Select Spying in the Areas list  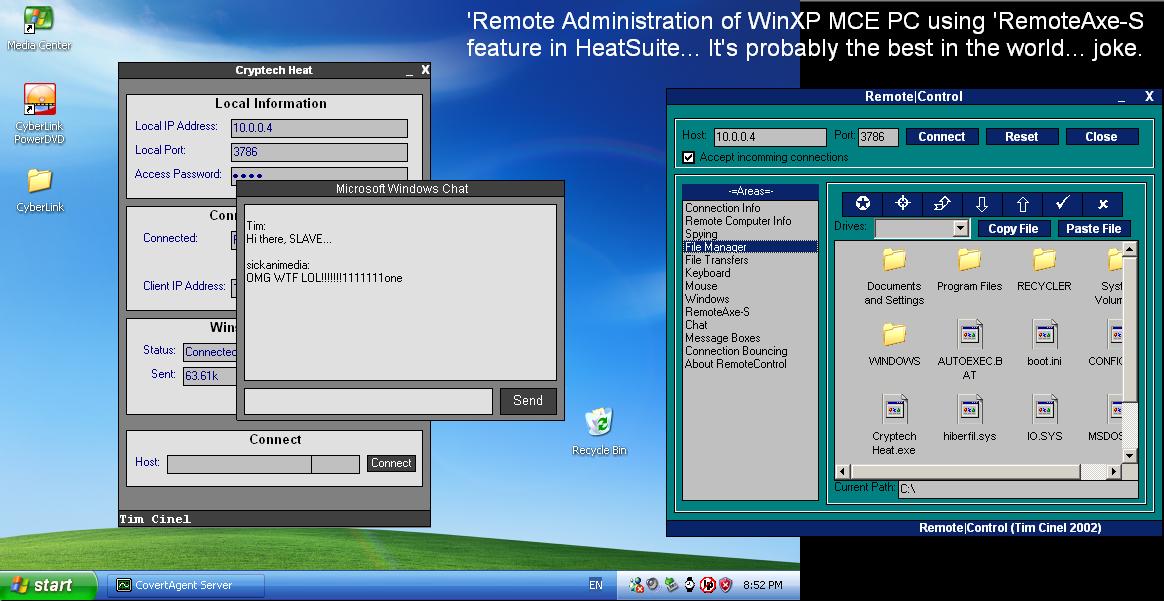click(701, 234)
